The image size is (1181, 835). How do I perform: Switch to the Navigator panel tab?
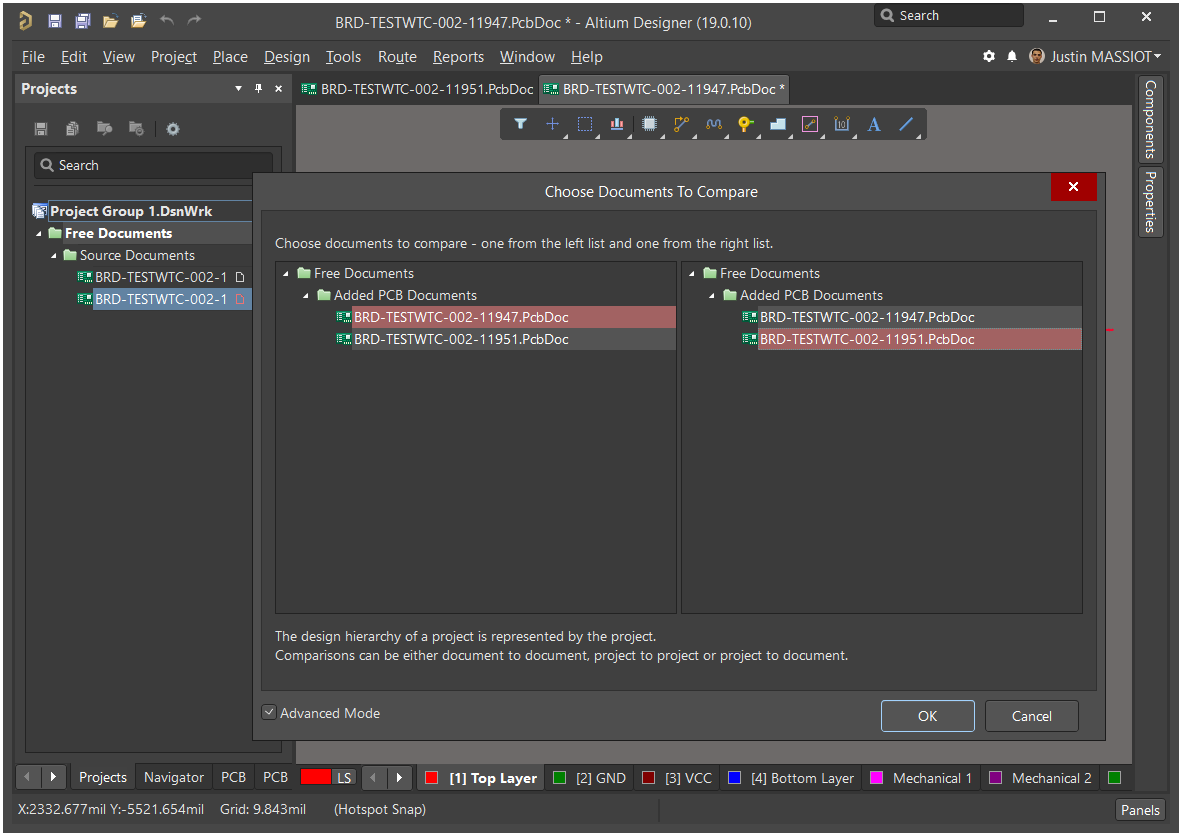tap(174, 777)
